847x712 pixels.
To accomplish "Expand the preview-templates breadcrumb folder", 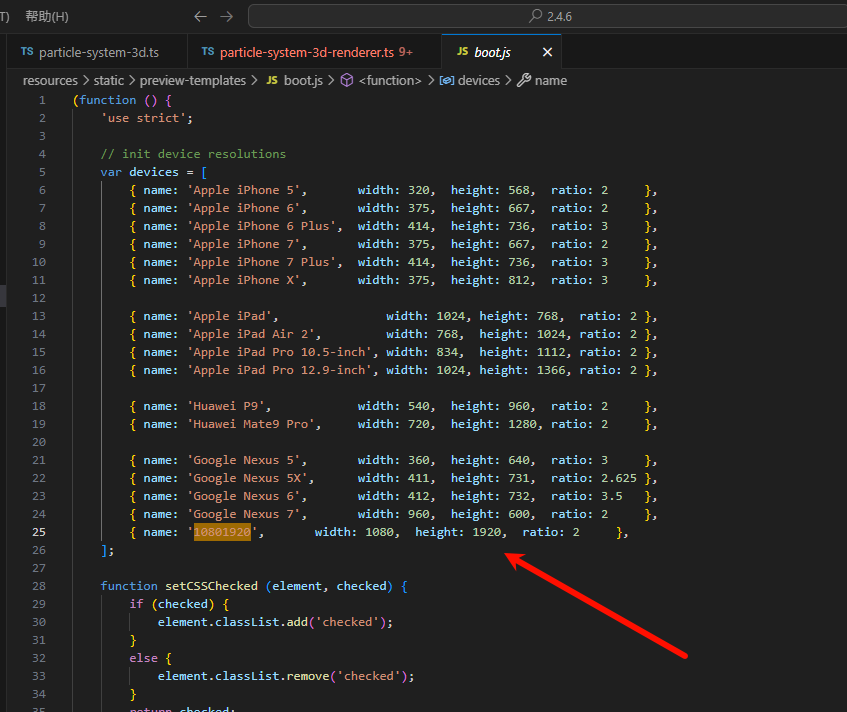I will tap(192, 80).
